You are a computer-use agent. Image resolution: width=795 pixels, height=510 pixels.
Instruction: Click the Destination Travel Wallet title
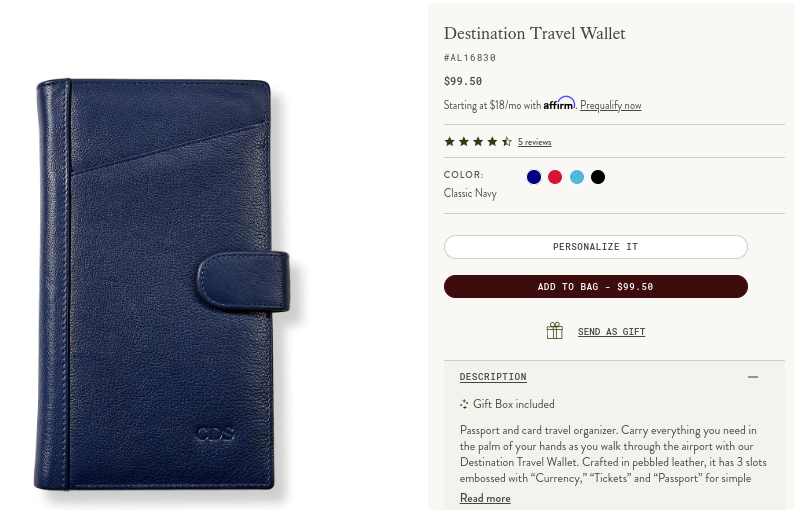pos(534,33)
